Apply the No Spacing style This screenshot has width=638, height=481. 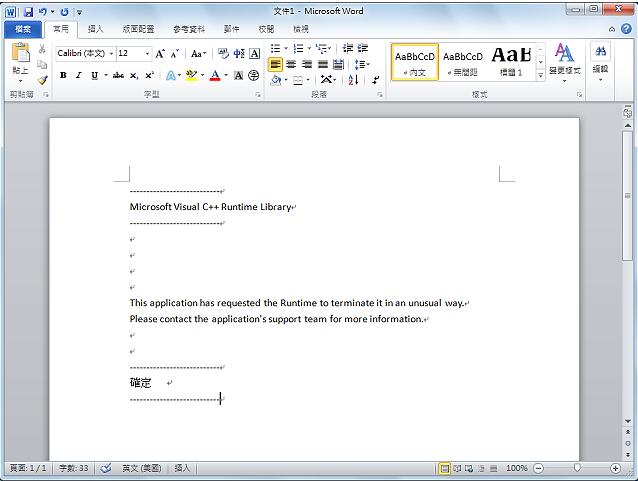coord(463,62)
